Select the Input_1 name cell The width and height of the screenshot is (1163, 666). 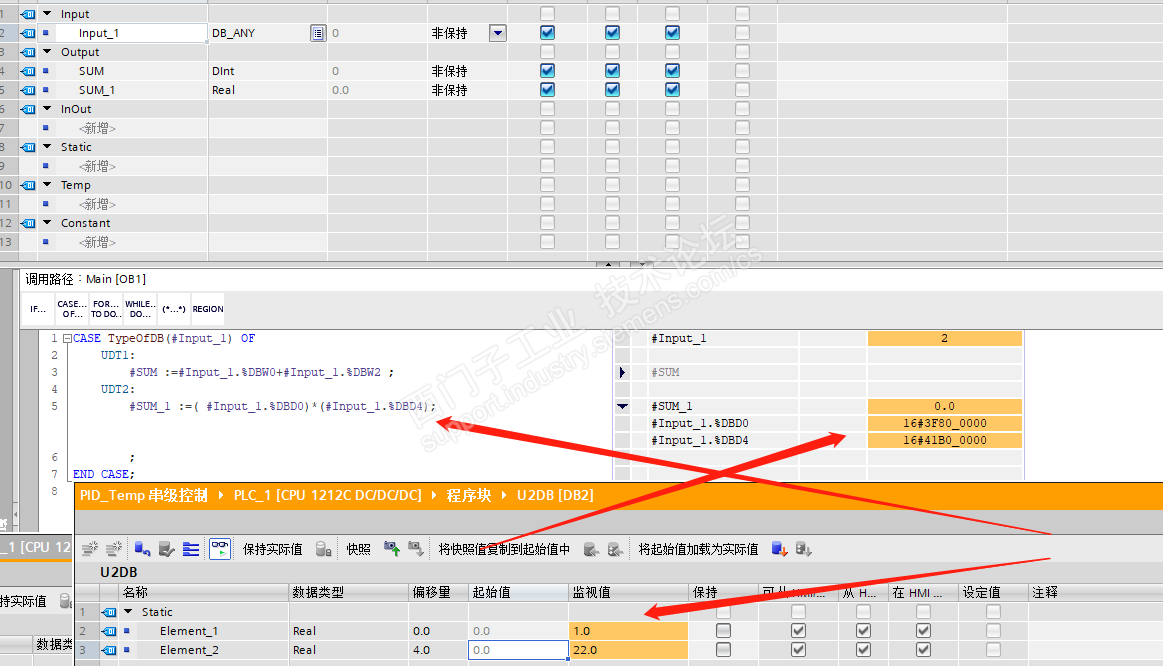pyautogui.click(x=131, y=33)
